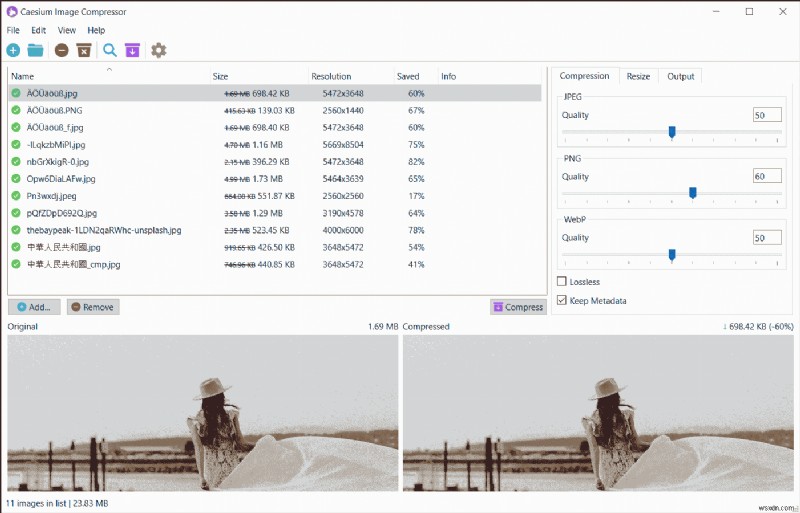Select the Pn3wxdj.jpeg file row
The width and height of the screenshot is (800, 513).
274,196
